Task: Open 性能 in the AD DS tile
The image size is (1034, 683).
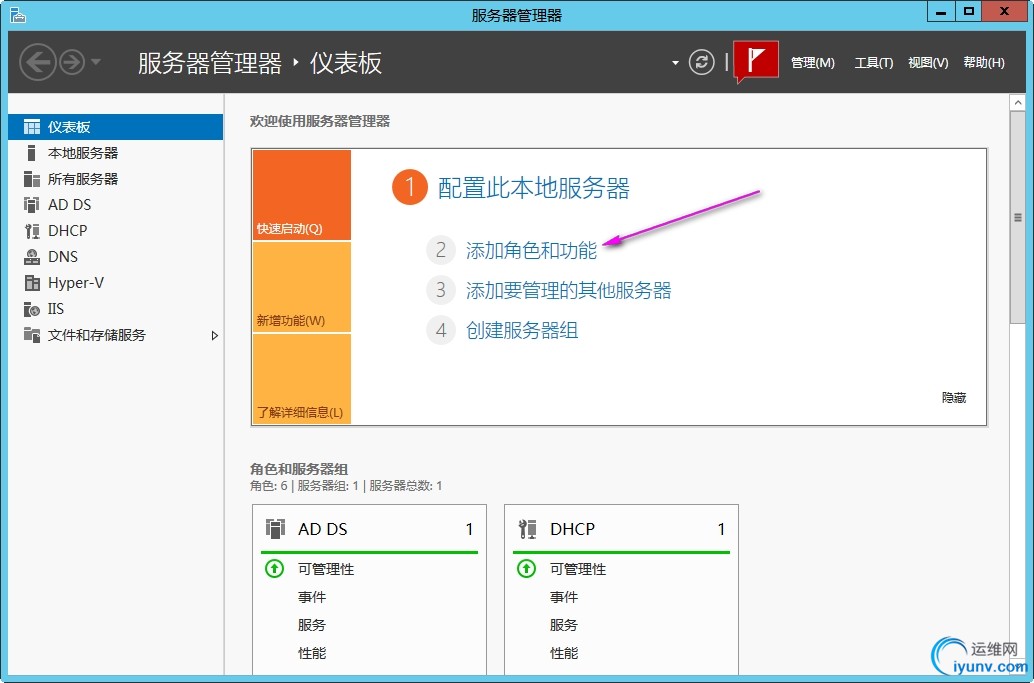Action: coord(312,653)
